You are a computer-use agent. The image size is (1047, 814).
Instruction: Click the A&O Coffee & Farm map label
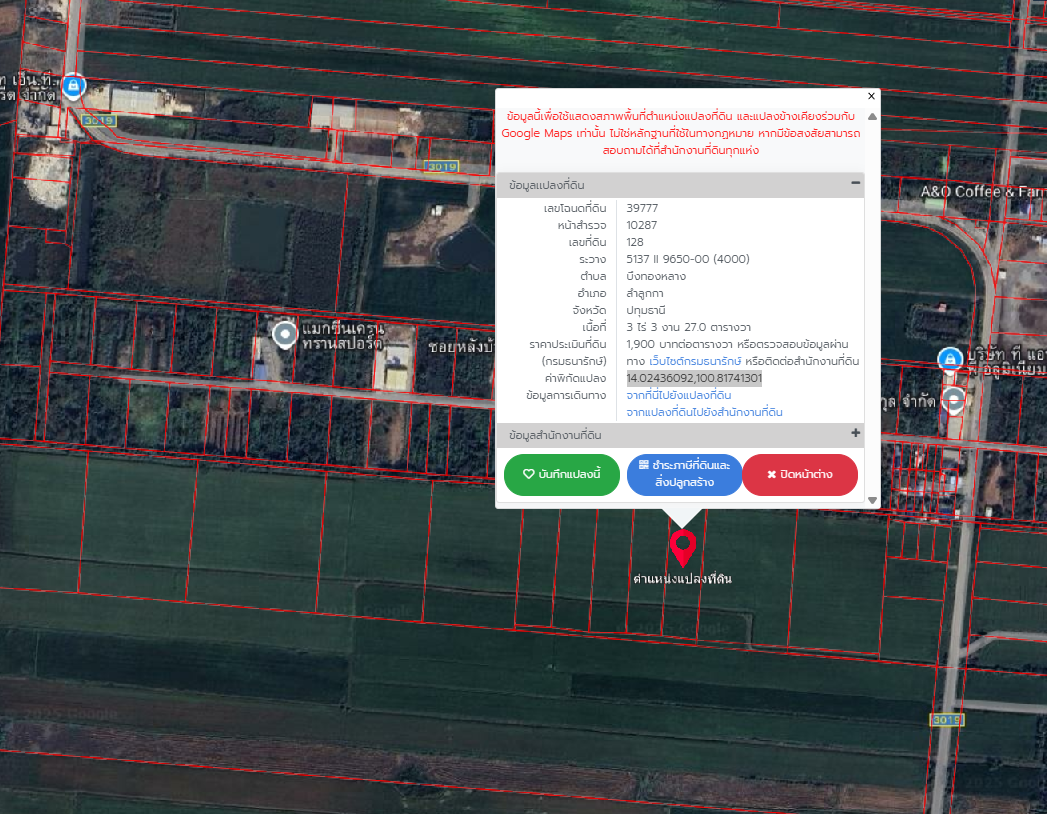pos(983,192)
